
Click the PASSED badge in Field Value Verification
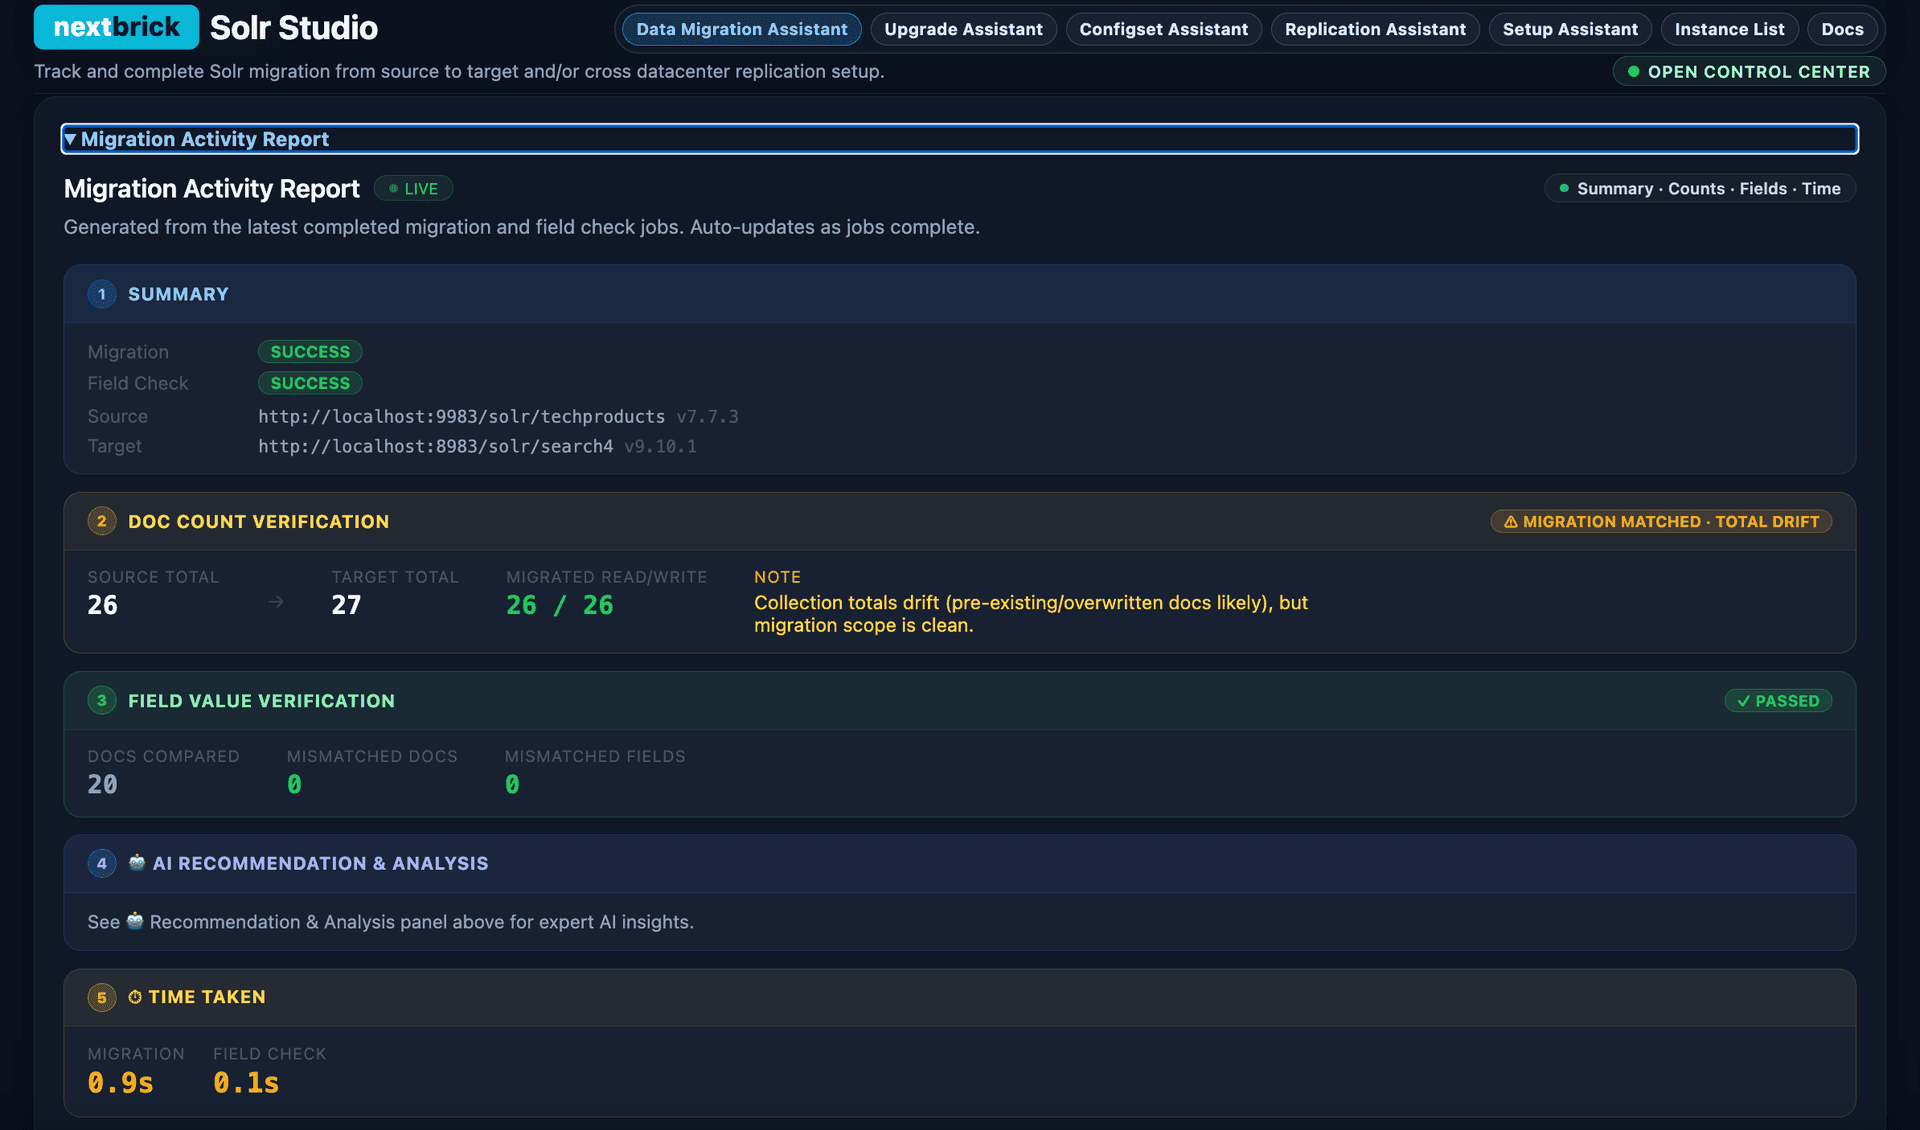[x=1778, y=701]
